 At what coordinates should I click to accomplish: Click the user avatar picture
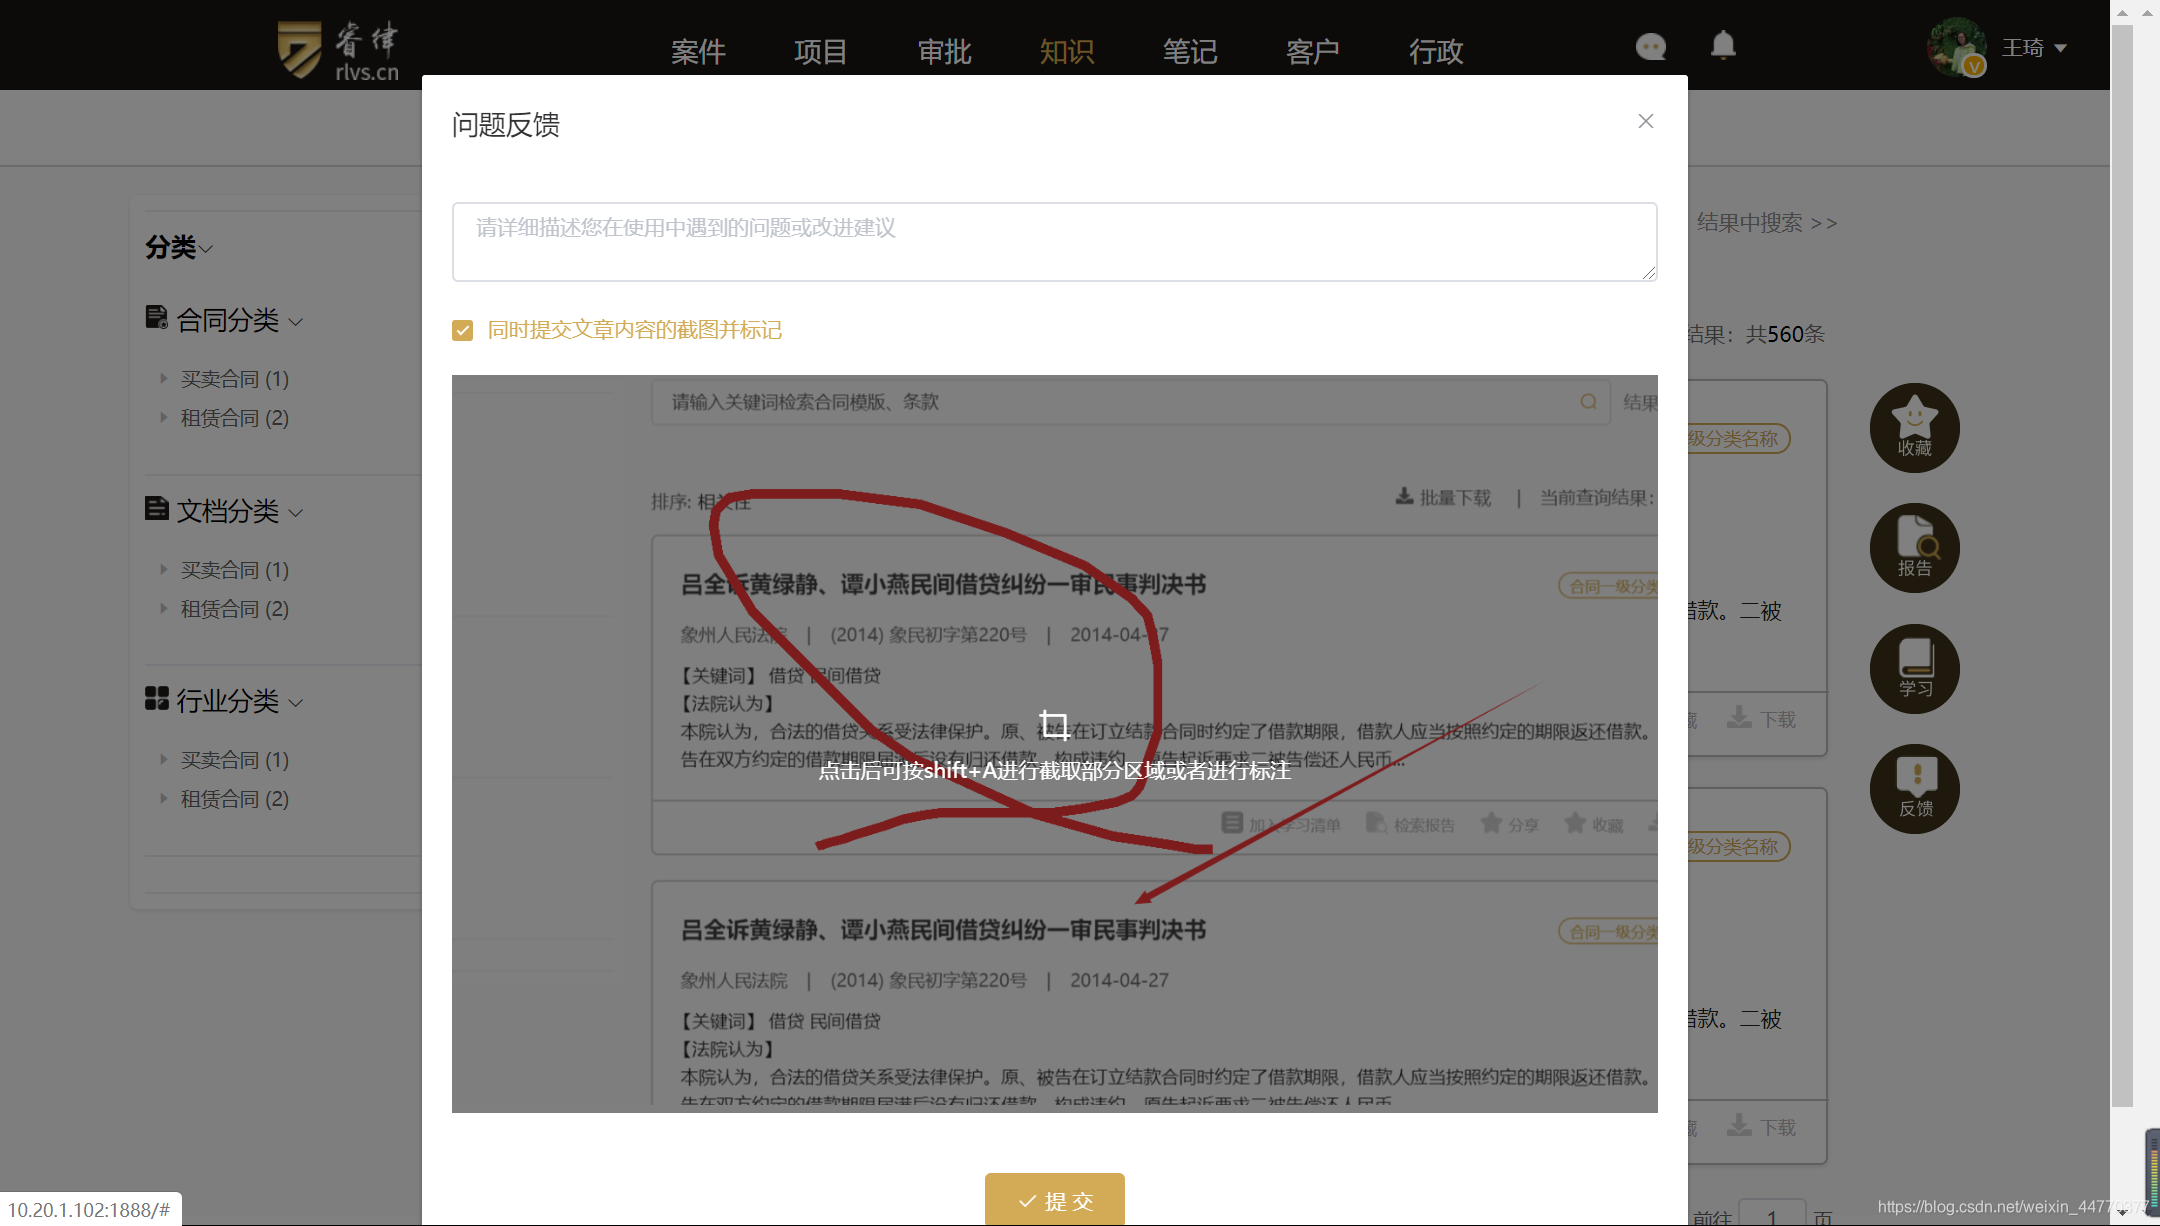(x=1956, y=47)
